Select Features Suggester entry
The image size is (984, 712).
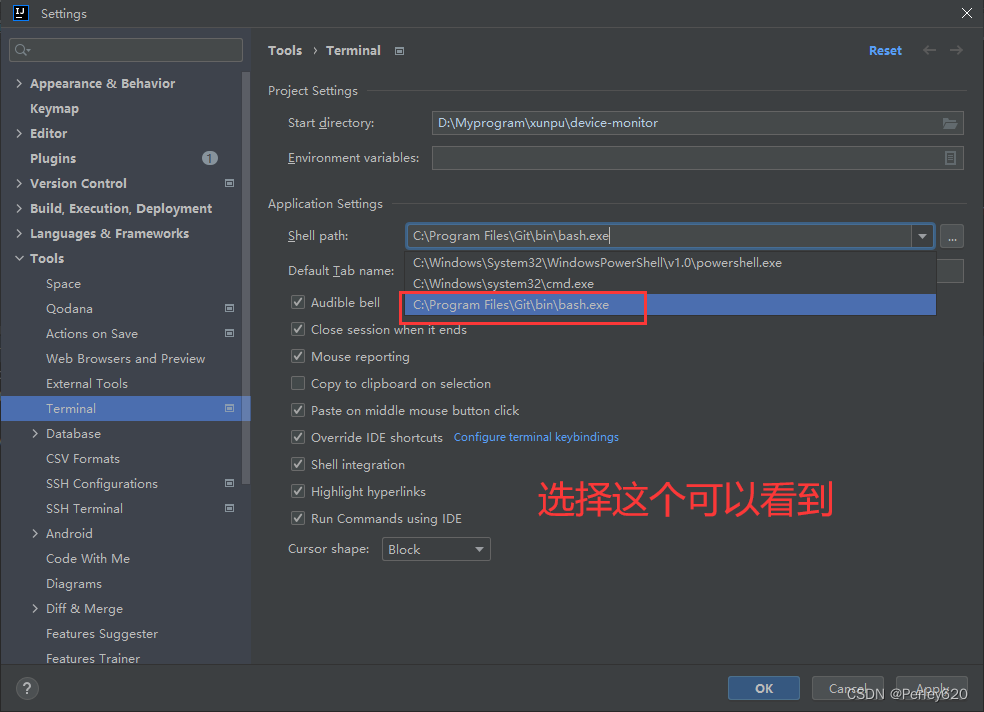[x=102, y=634]
